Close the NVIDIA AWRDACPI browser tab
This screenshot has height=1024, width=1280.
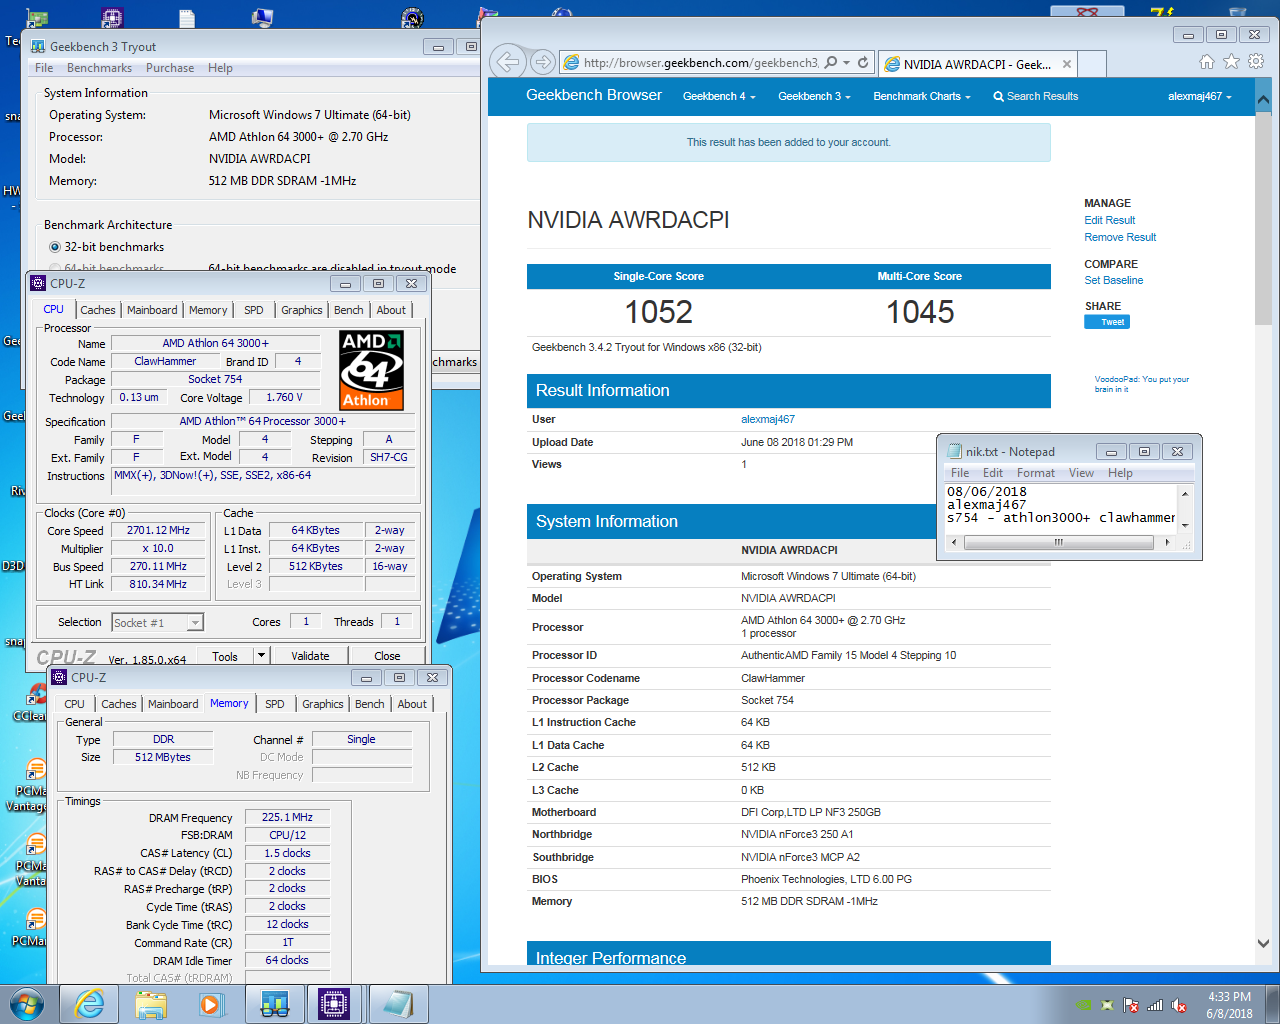pyautogui.click(x=1067, y=64)
